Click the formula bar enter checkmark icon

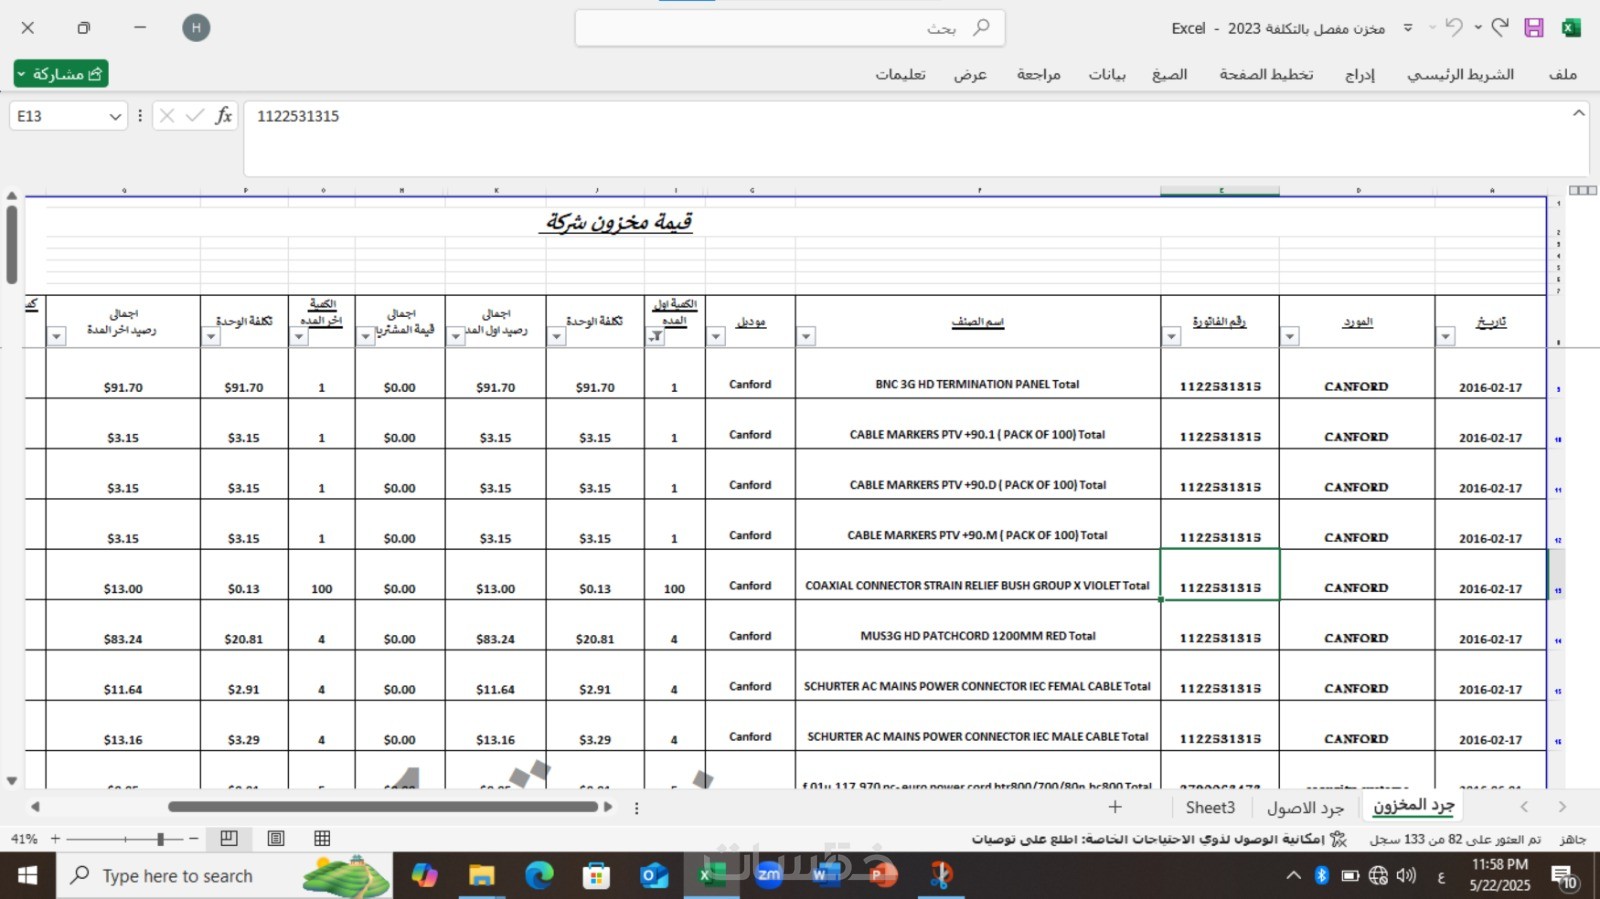(195, 116)
